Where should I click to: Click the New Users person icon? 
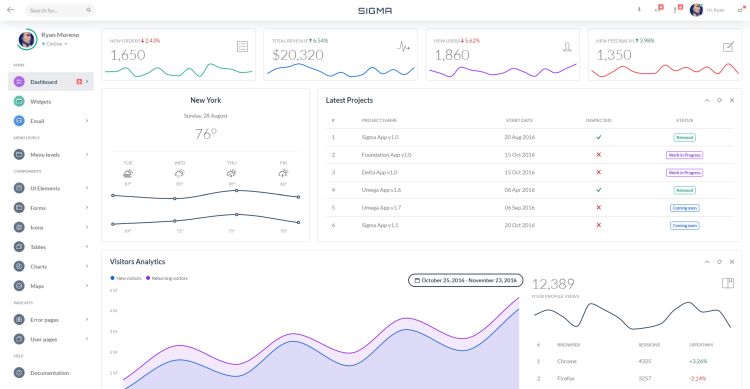point(567,46)
